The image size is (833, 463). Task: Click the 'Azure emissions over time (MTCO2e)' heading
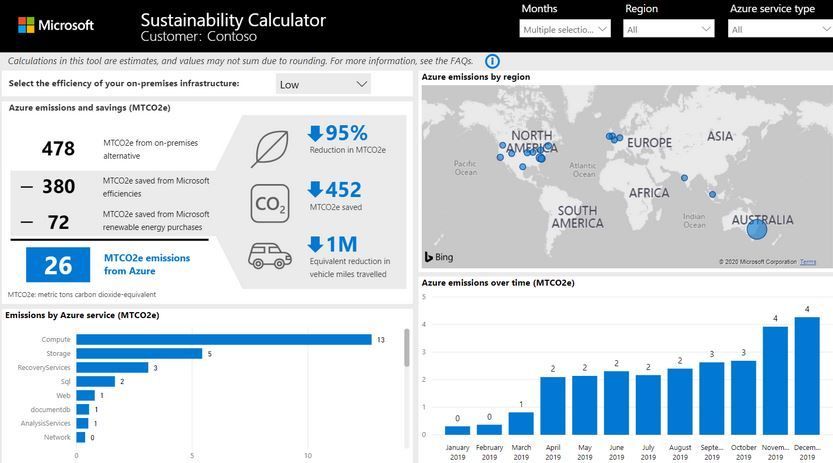[498, 283]
